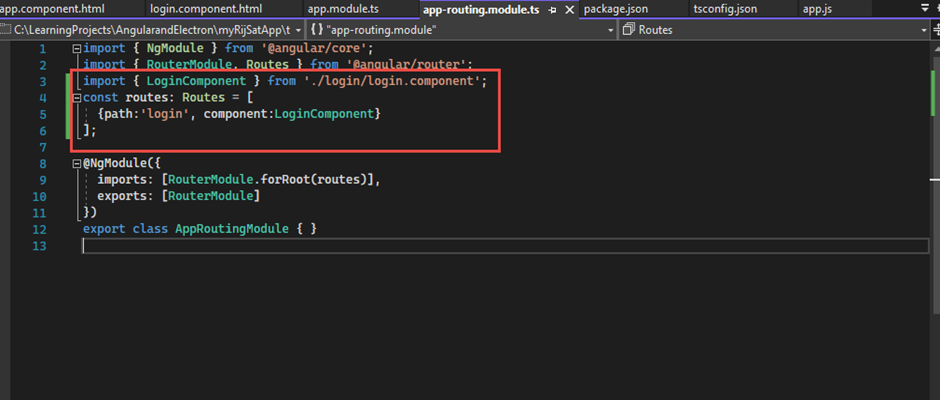The height and width of the screenshot is (400, 940).
Task: Open the tab overflow list arrow
Action: click(x=924, y=9)
